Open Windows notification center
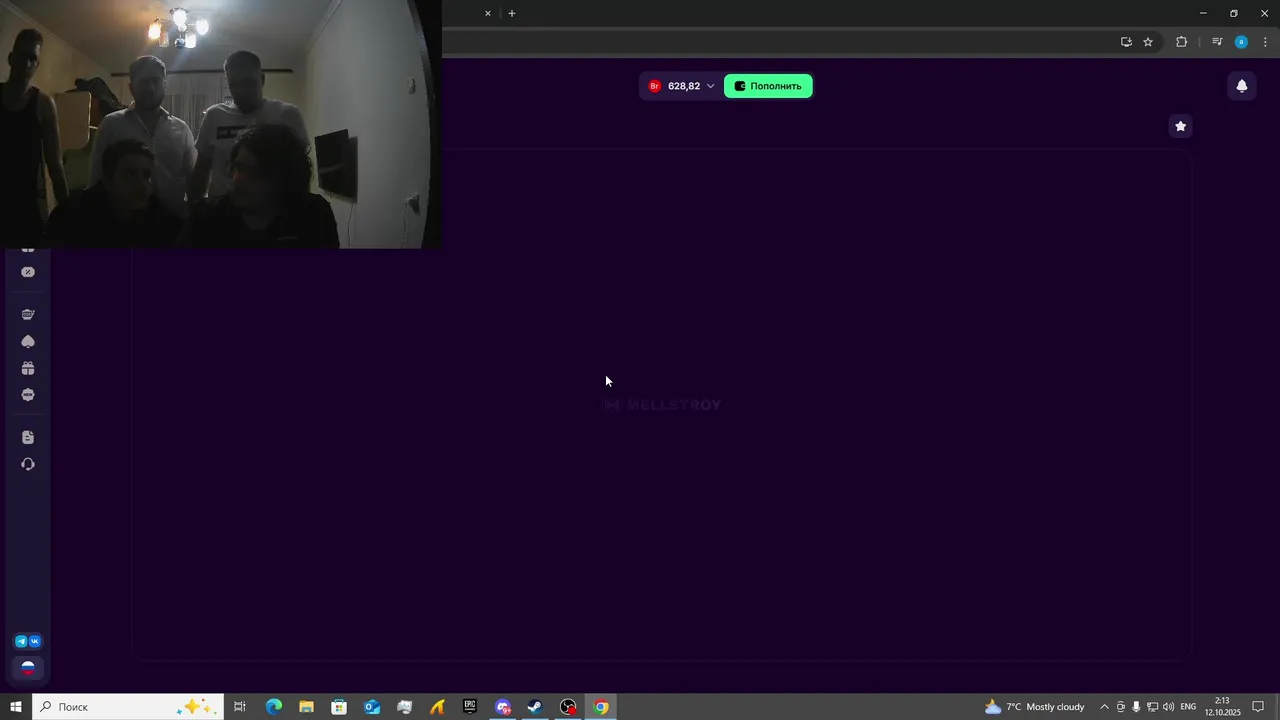 (x=1258, y=707)
